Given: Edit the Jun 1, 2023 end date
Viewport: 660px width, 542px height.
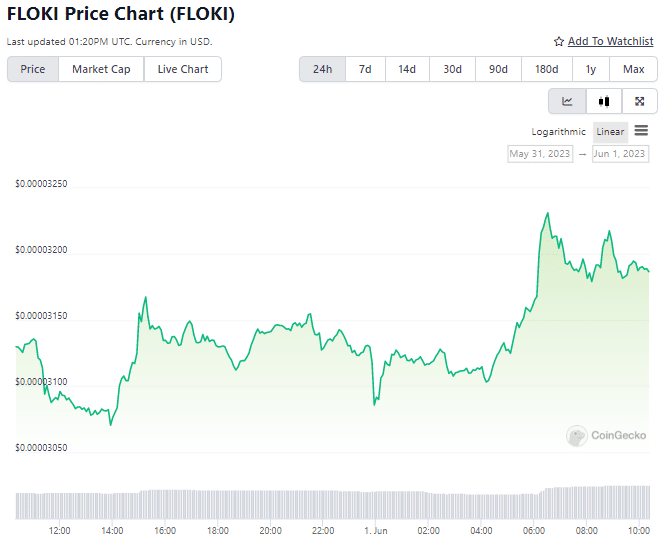Looking at the screenshot, I should pyautogui.click(x=620, y=154).
